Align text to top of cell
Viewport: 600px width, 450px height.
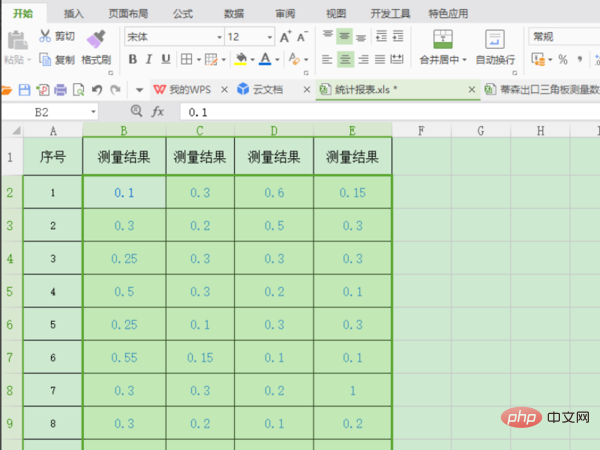[328, 36]
